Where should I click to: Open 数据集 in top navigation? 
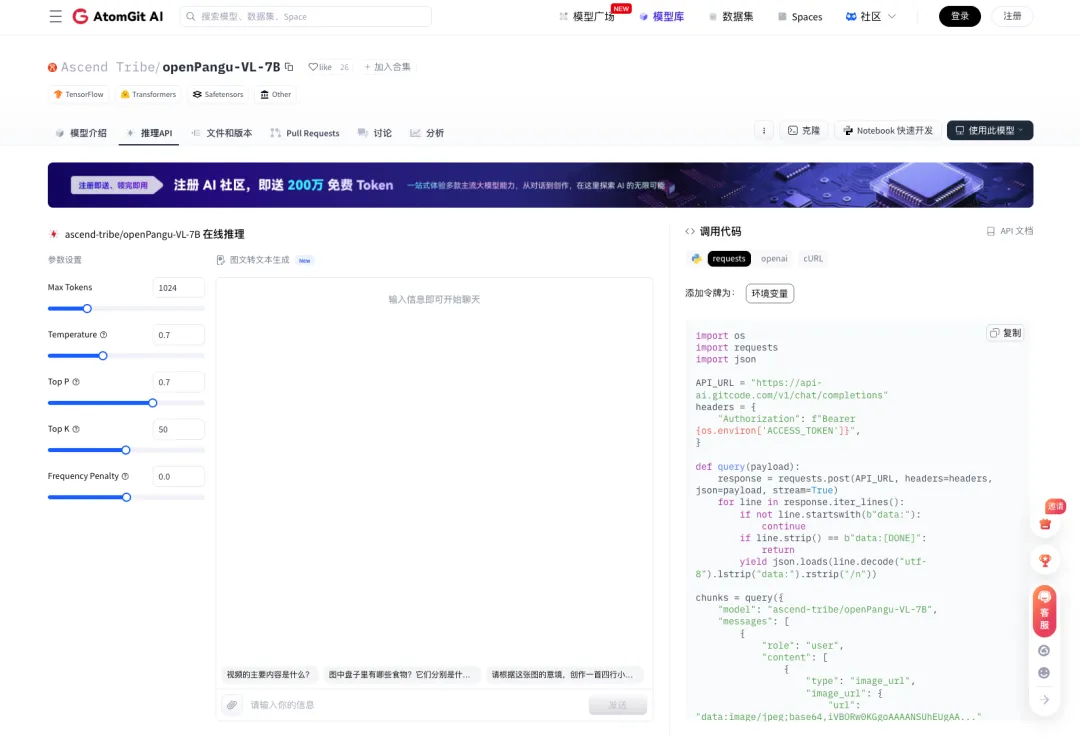[731, 17]
